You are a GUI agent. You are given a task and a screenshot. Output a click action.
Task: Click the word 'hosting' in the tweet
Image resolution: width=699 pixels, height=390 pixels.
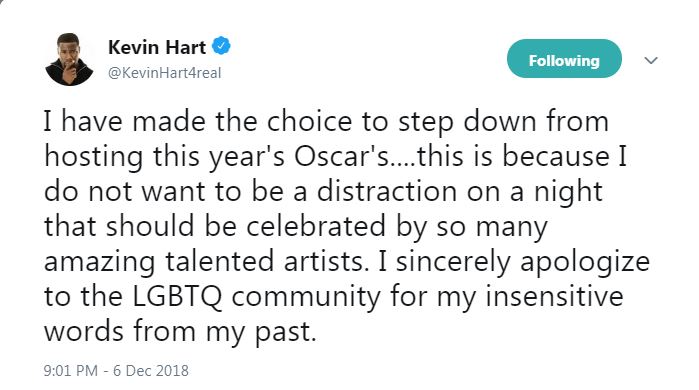click(94, 158)
